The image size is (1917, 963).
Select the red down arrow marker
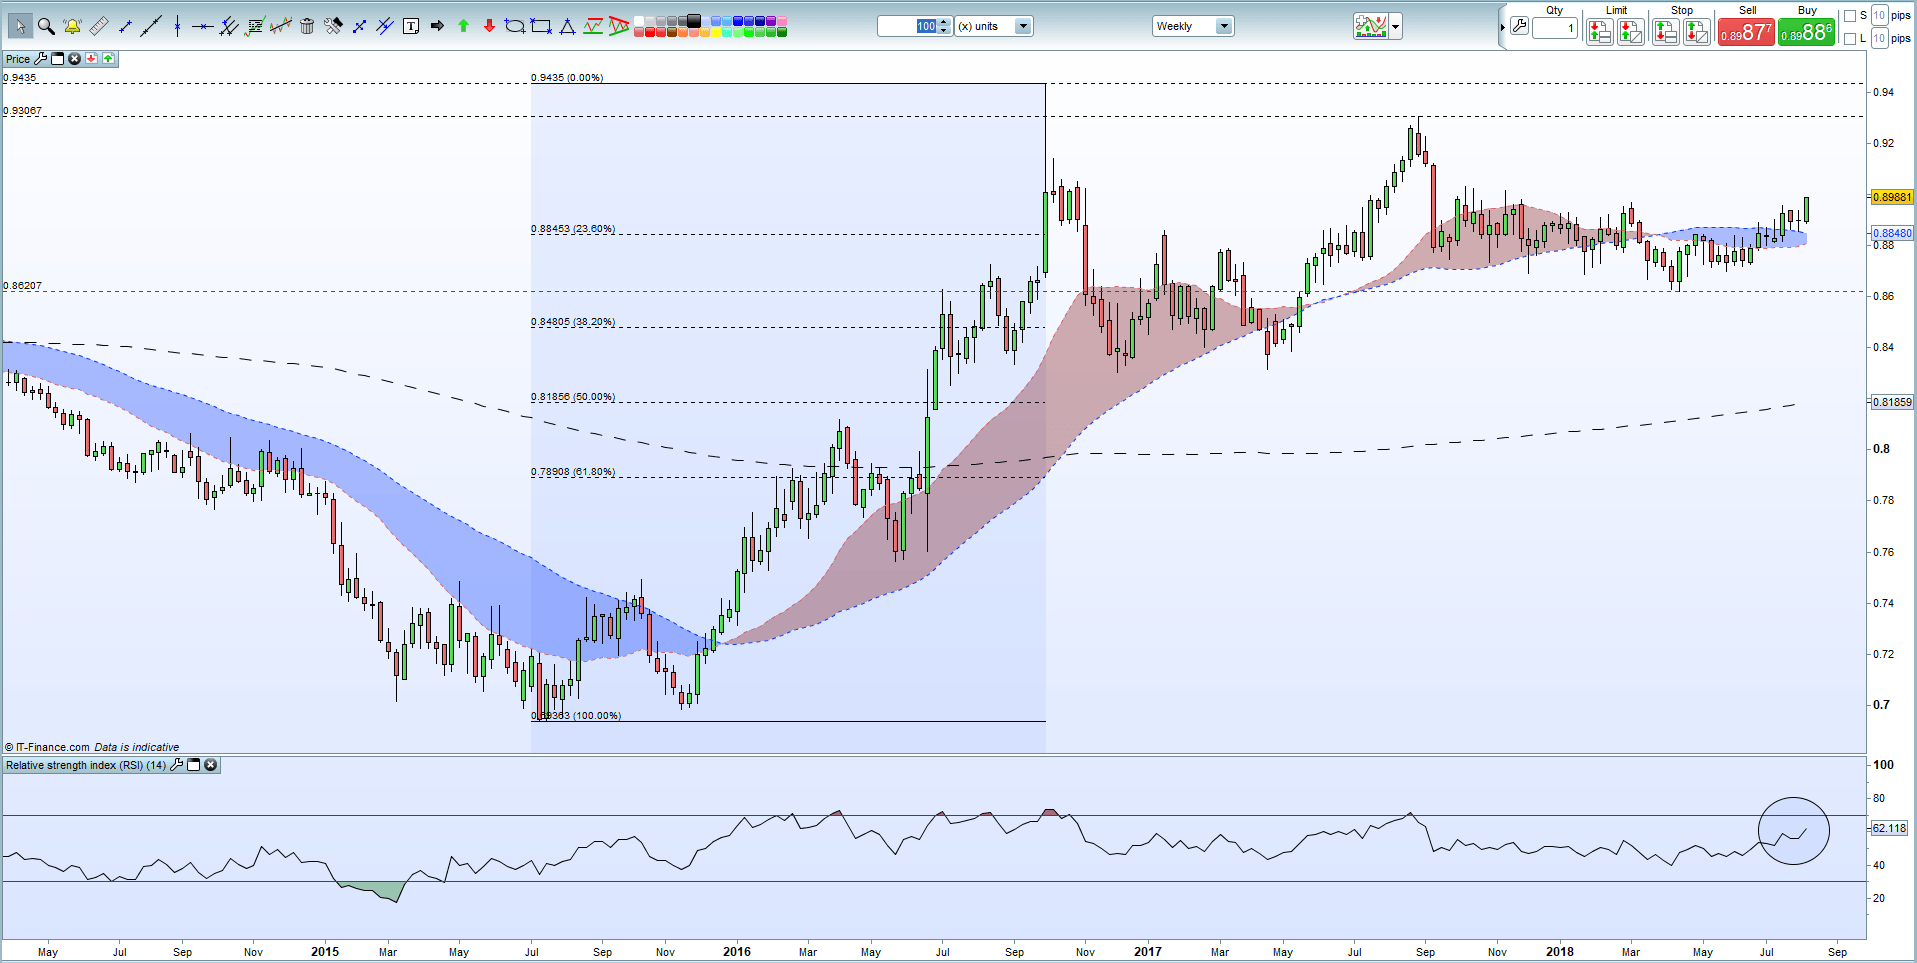tap(489, 27)
